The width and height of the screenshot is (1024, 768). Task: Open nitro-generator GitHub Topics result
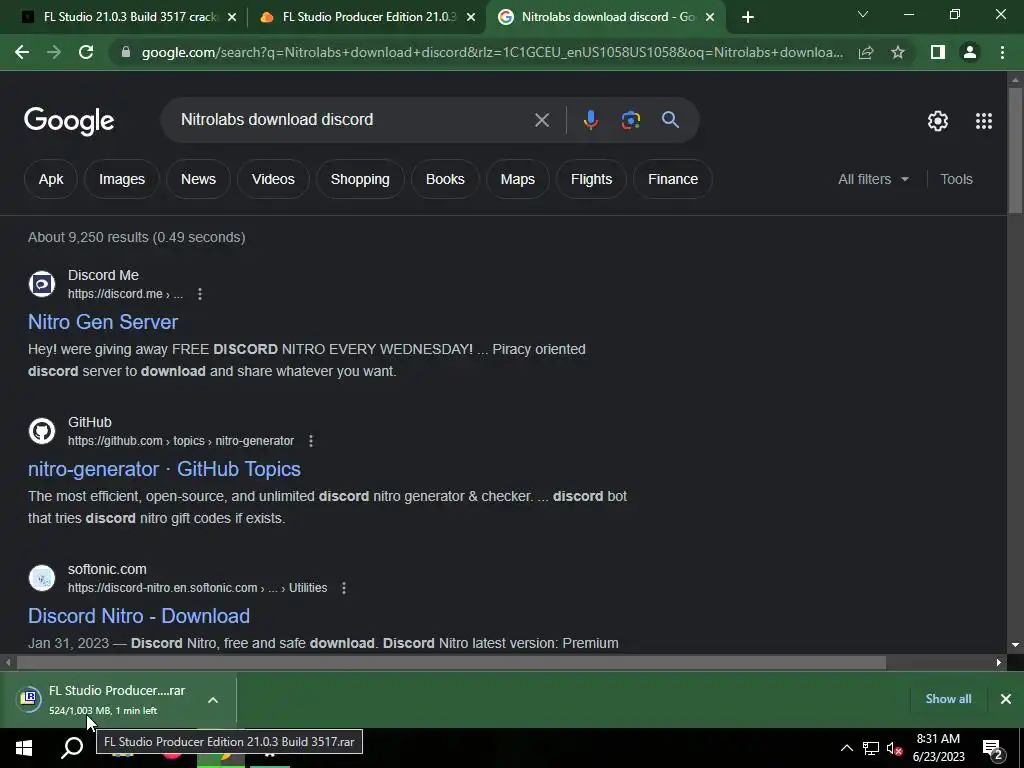point(165,469)
